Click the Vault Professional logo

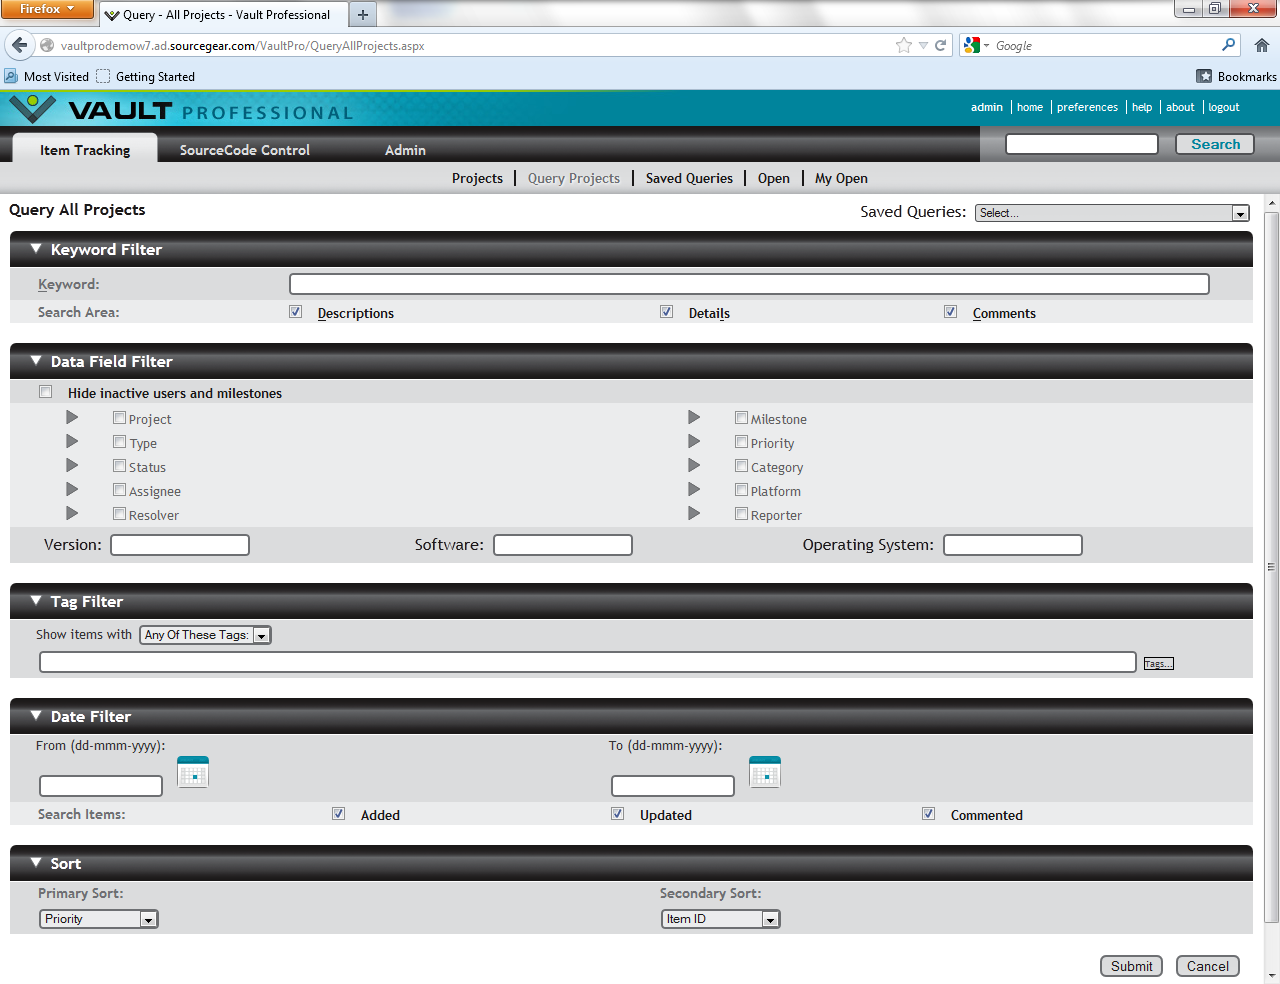pos(180,109)
